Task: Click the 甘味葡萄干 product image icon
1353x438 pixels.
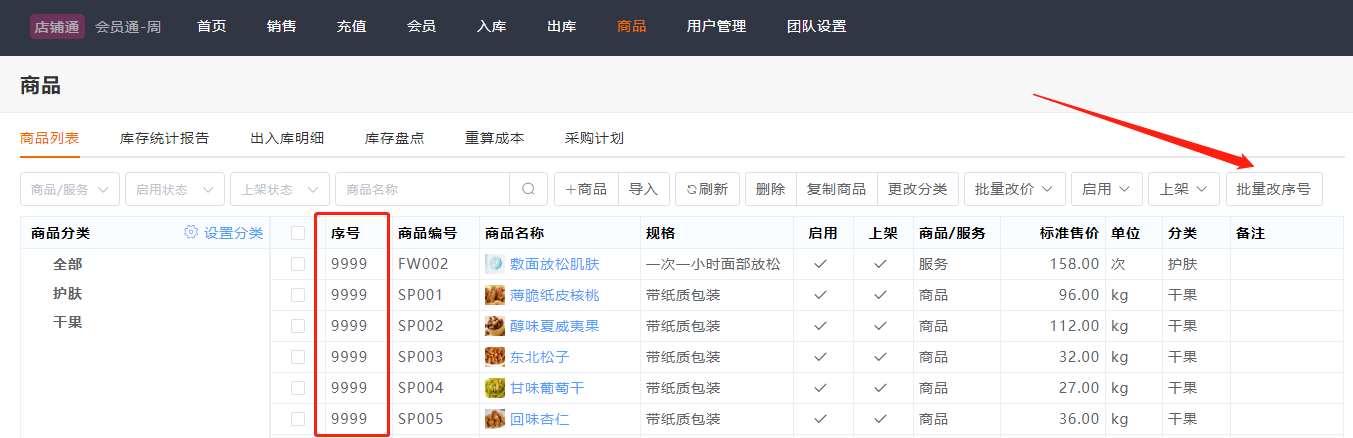Action: pos(494,388)
